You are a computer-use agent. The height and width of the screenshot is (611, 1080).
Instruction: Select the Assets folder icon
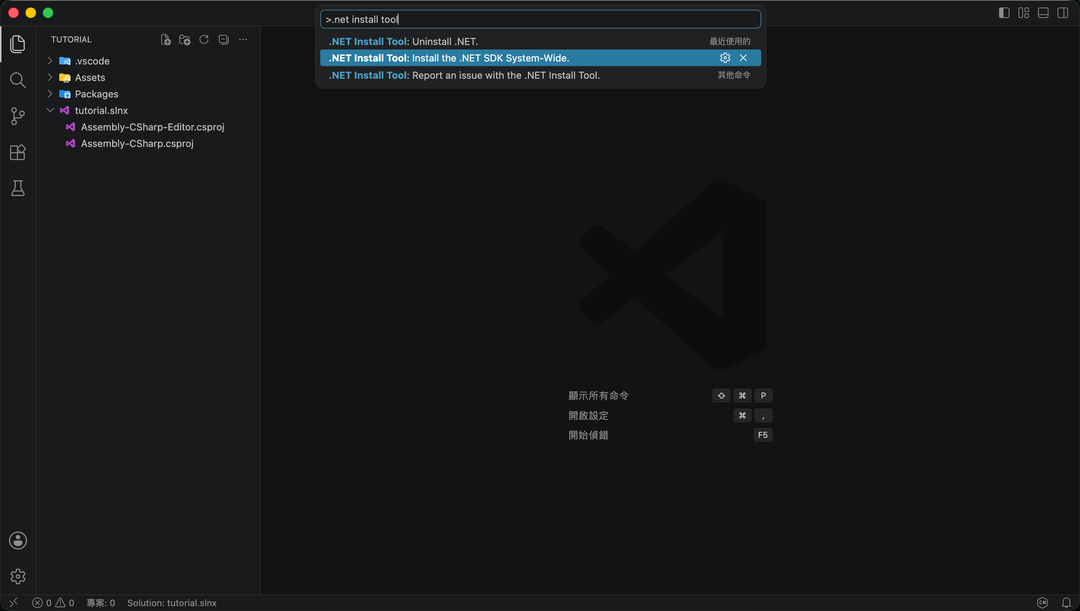click(65, 78)
